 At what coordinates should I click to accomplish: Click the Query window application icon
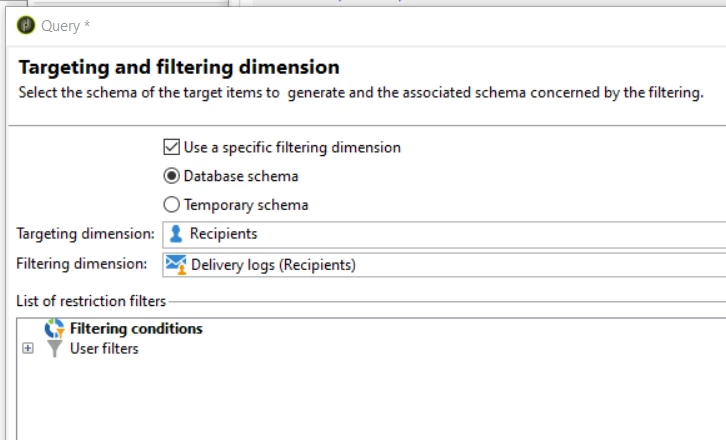pos(25,26)
